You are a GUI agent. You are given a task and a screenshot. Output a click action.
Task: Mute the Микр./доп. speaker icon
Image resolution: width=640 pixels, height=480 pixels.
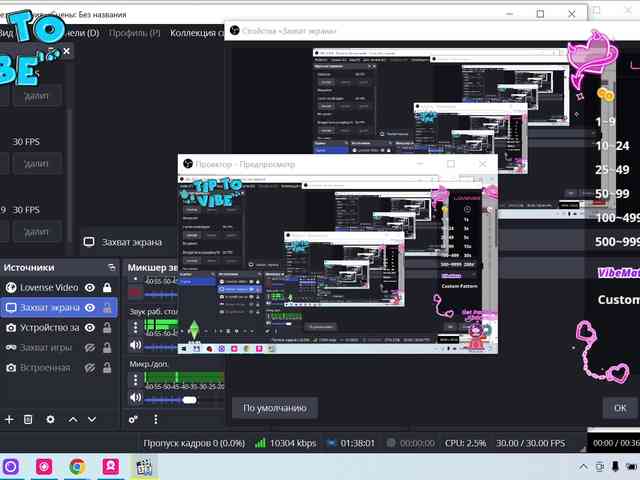(136, 399)
